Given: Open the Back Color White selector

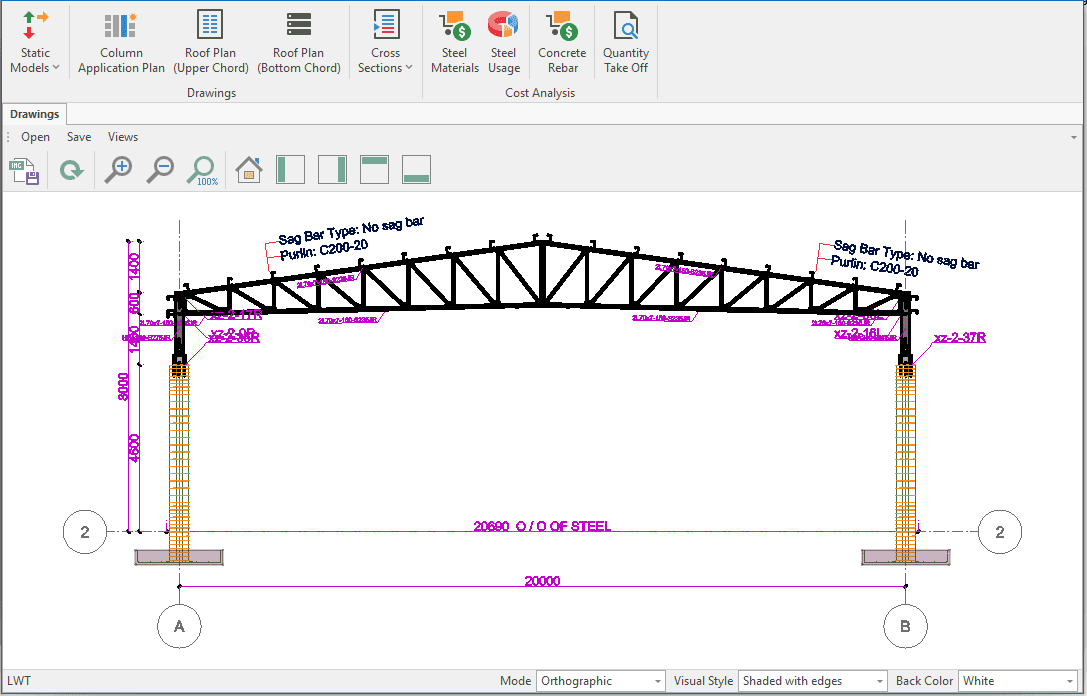Looking at the screenshot, I should tap(1017, 681).
